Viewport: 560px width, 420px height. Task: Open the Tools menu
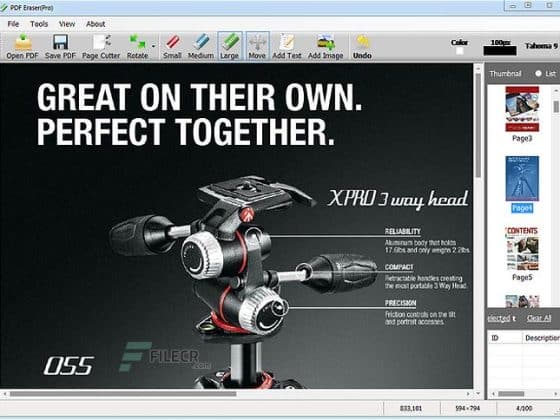pyautogui.click(x=39, y=24)
